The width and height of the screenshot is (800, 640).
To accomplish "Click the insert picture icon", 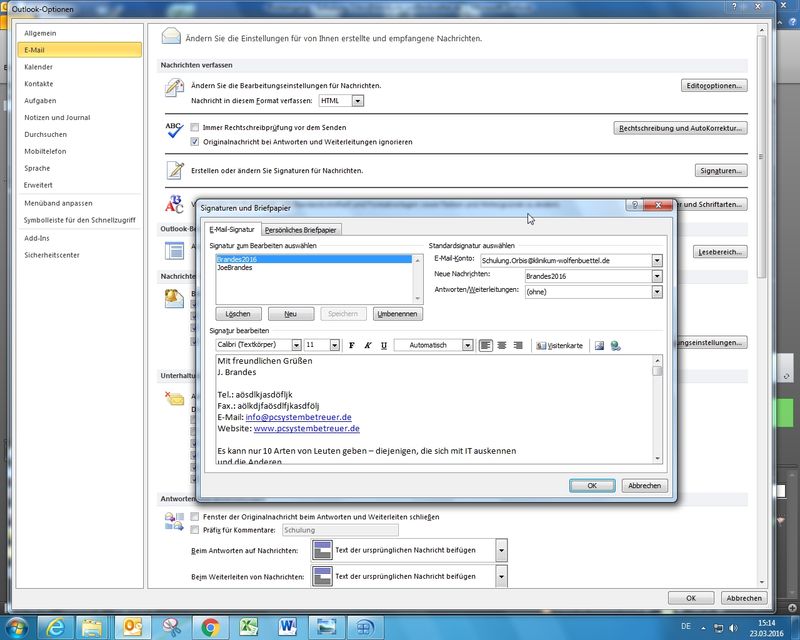I will click(600, 345).
